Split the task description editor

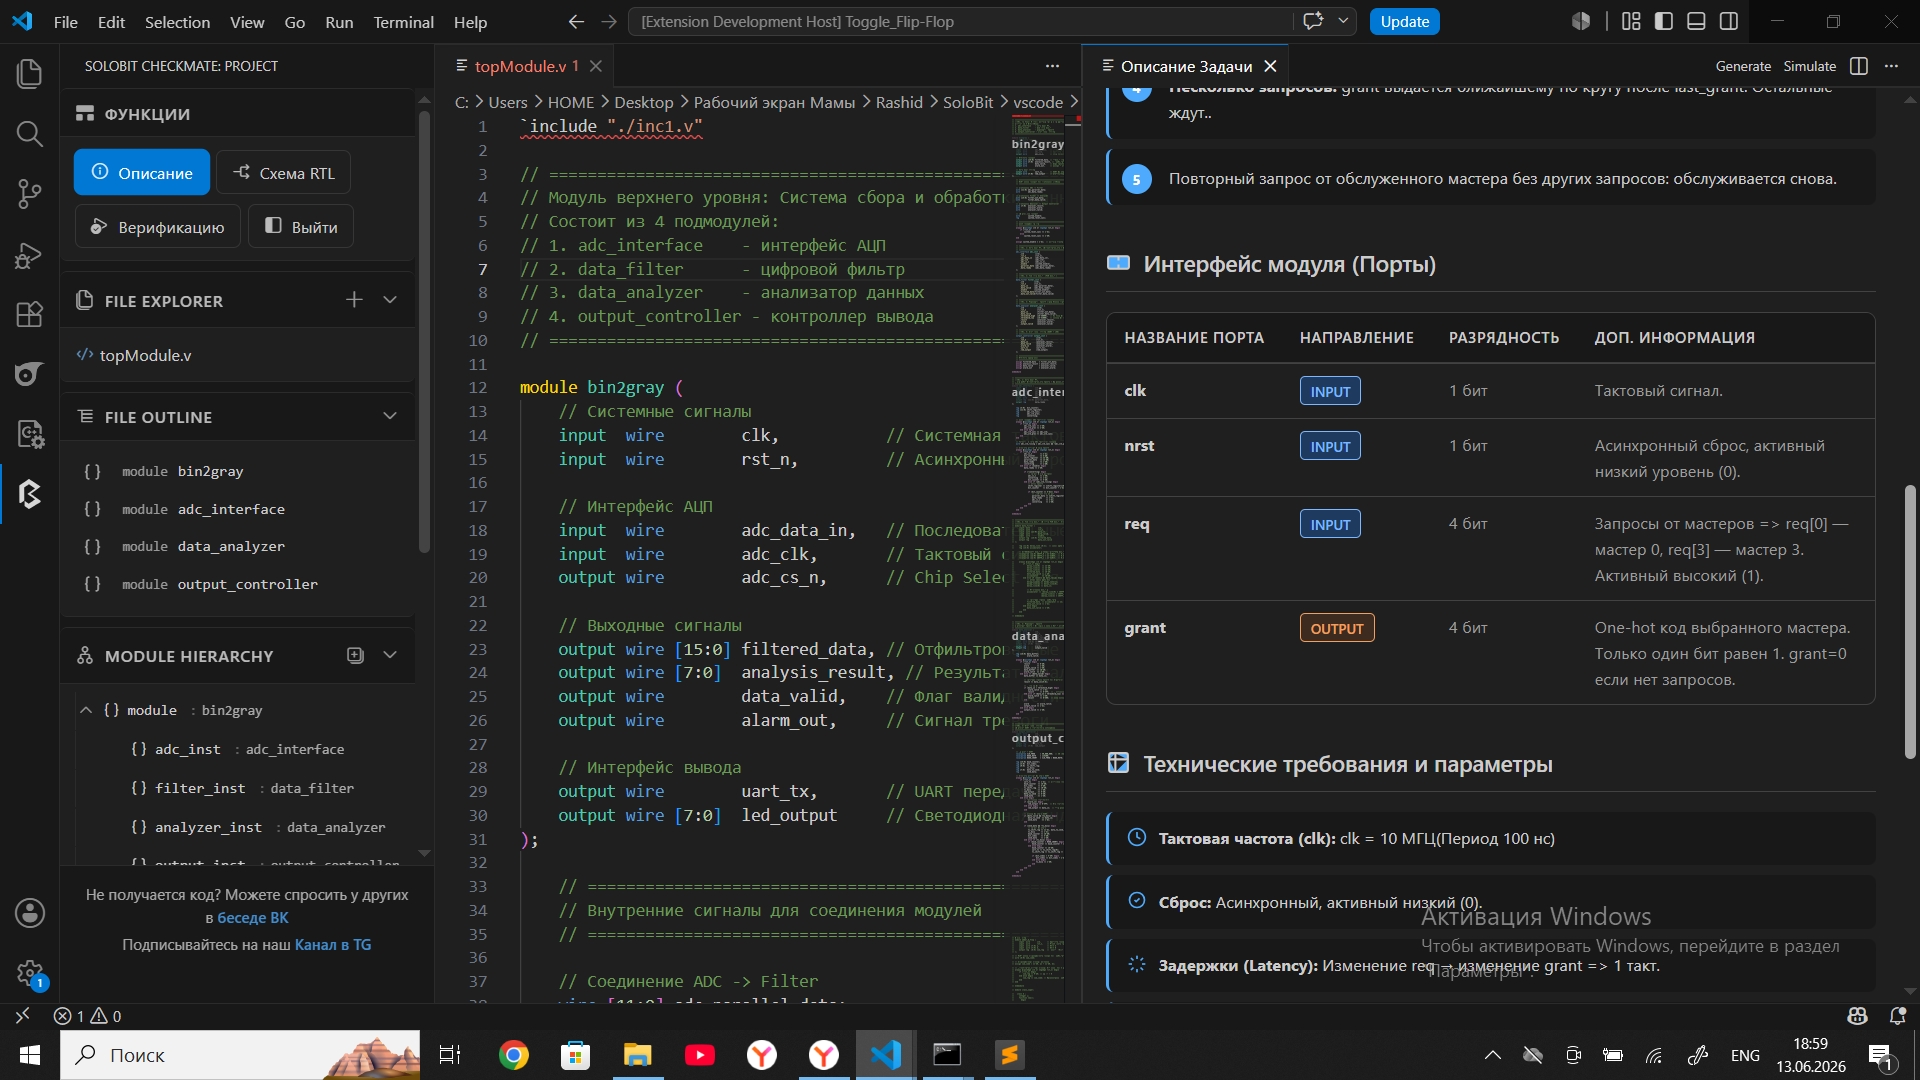(x=1859, y=66)
